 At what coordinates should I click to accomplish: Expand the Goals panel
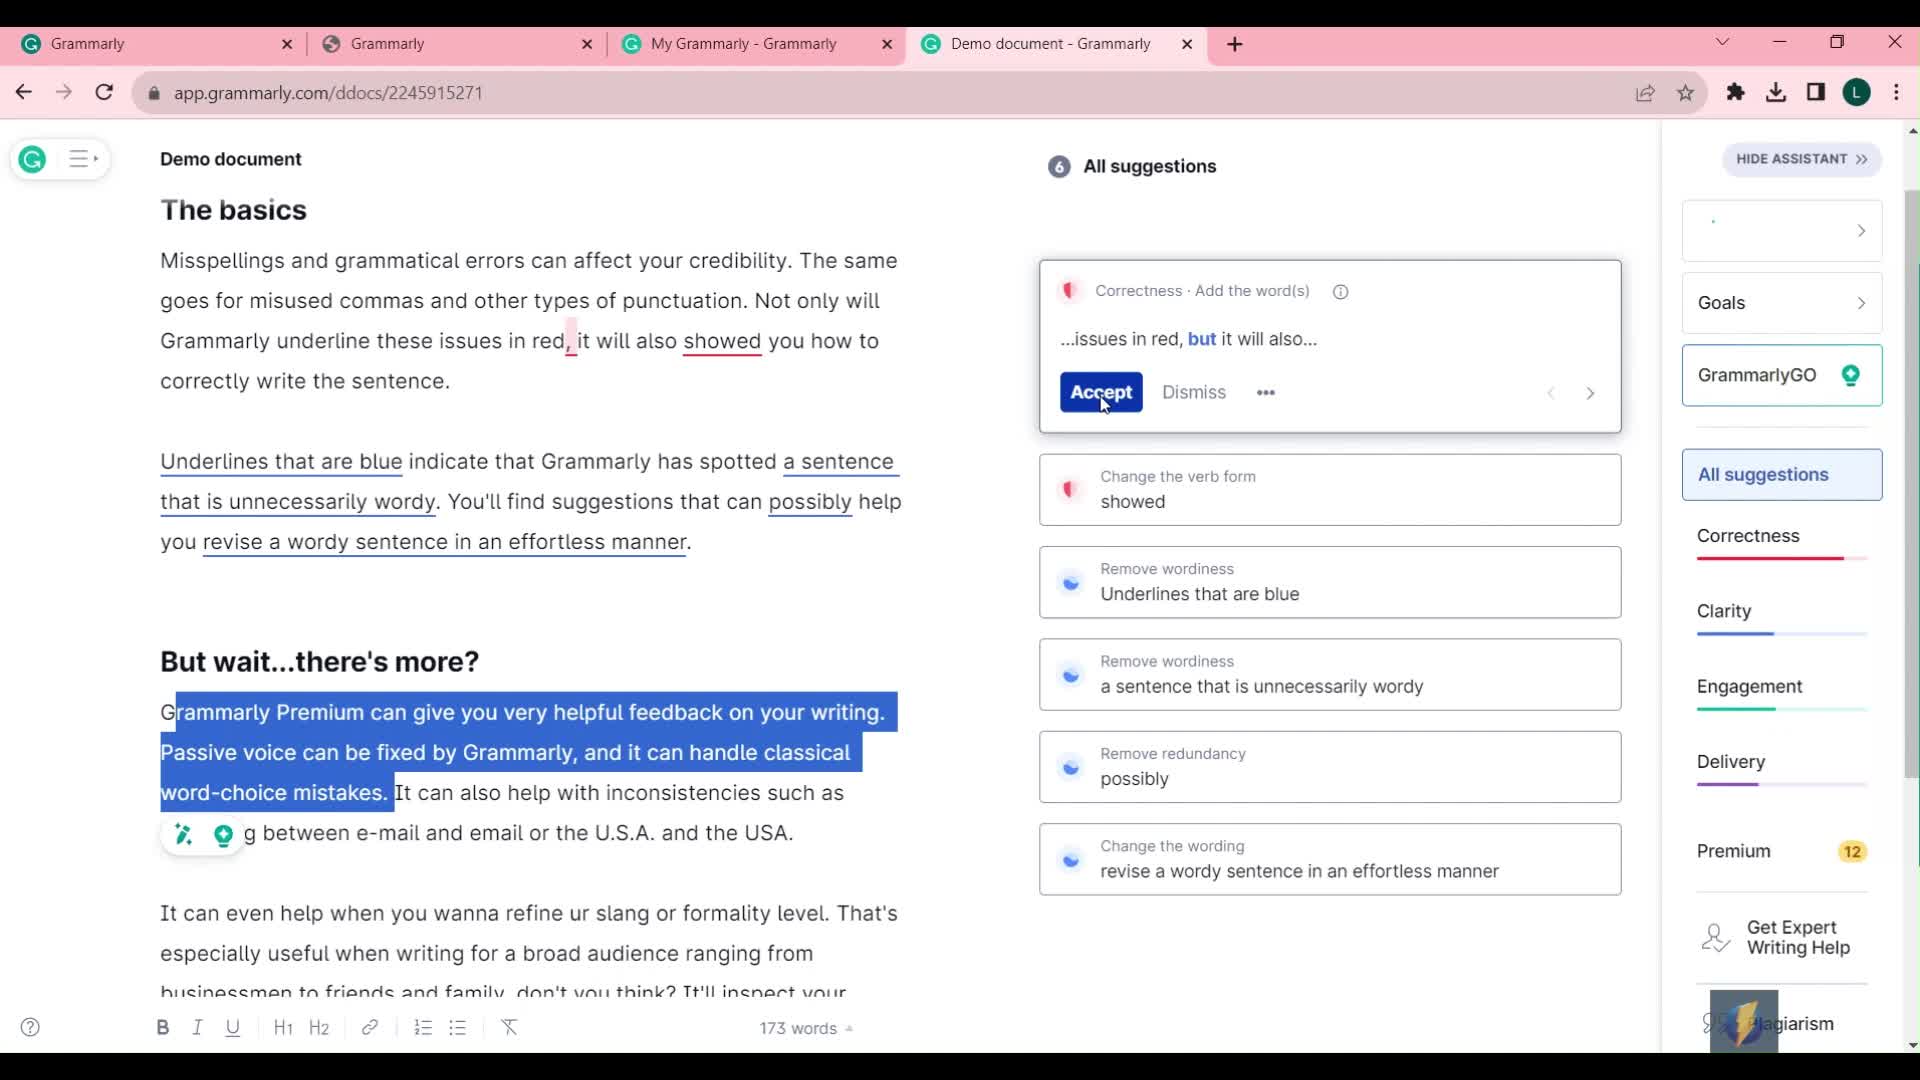coord(1782,303)
